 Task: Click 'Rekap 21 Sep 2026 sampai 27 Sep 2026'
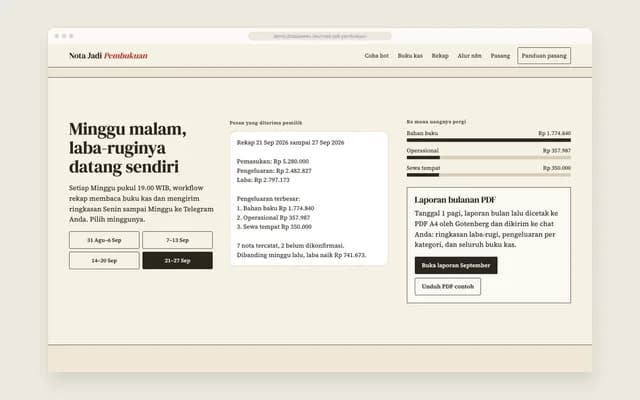pos(290,142)
